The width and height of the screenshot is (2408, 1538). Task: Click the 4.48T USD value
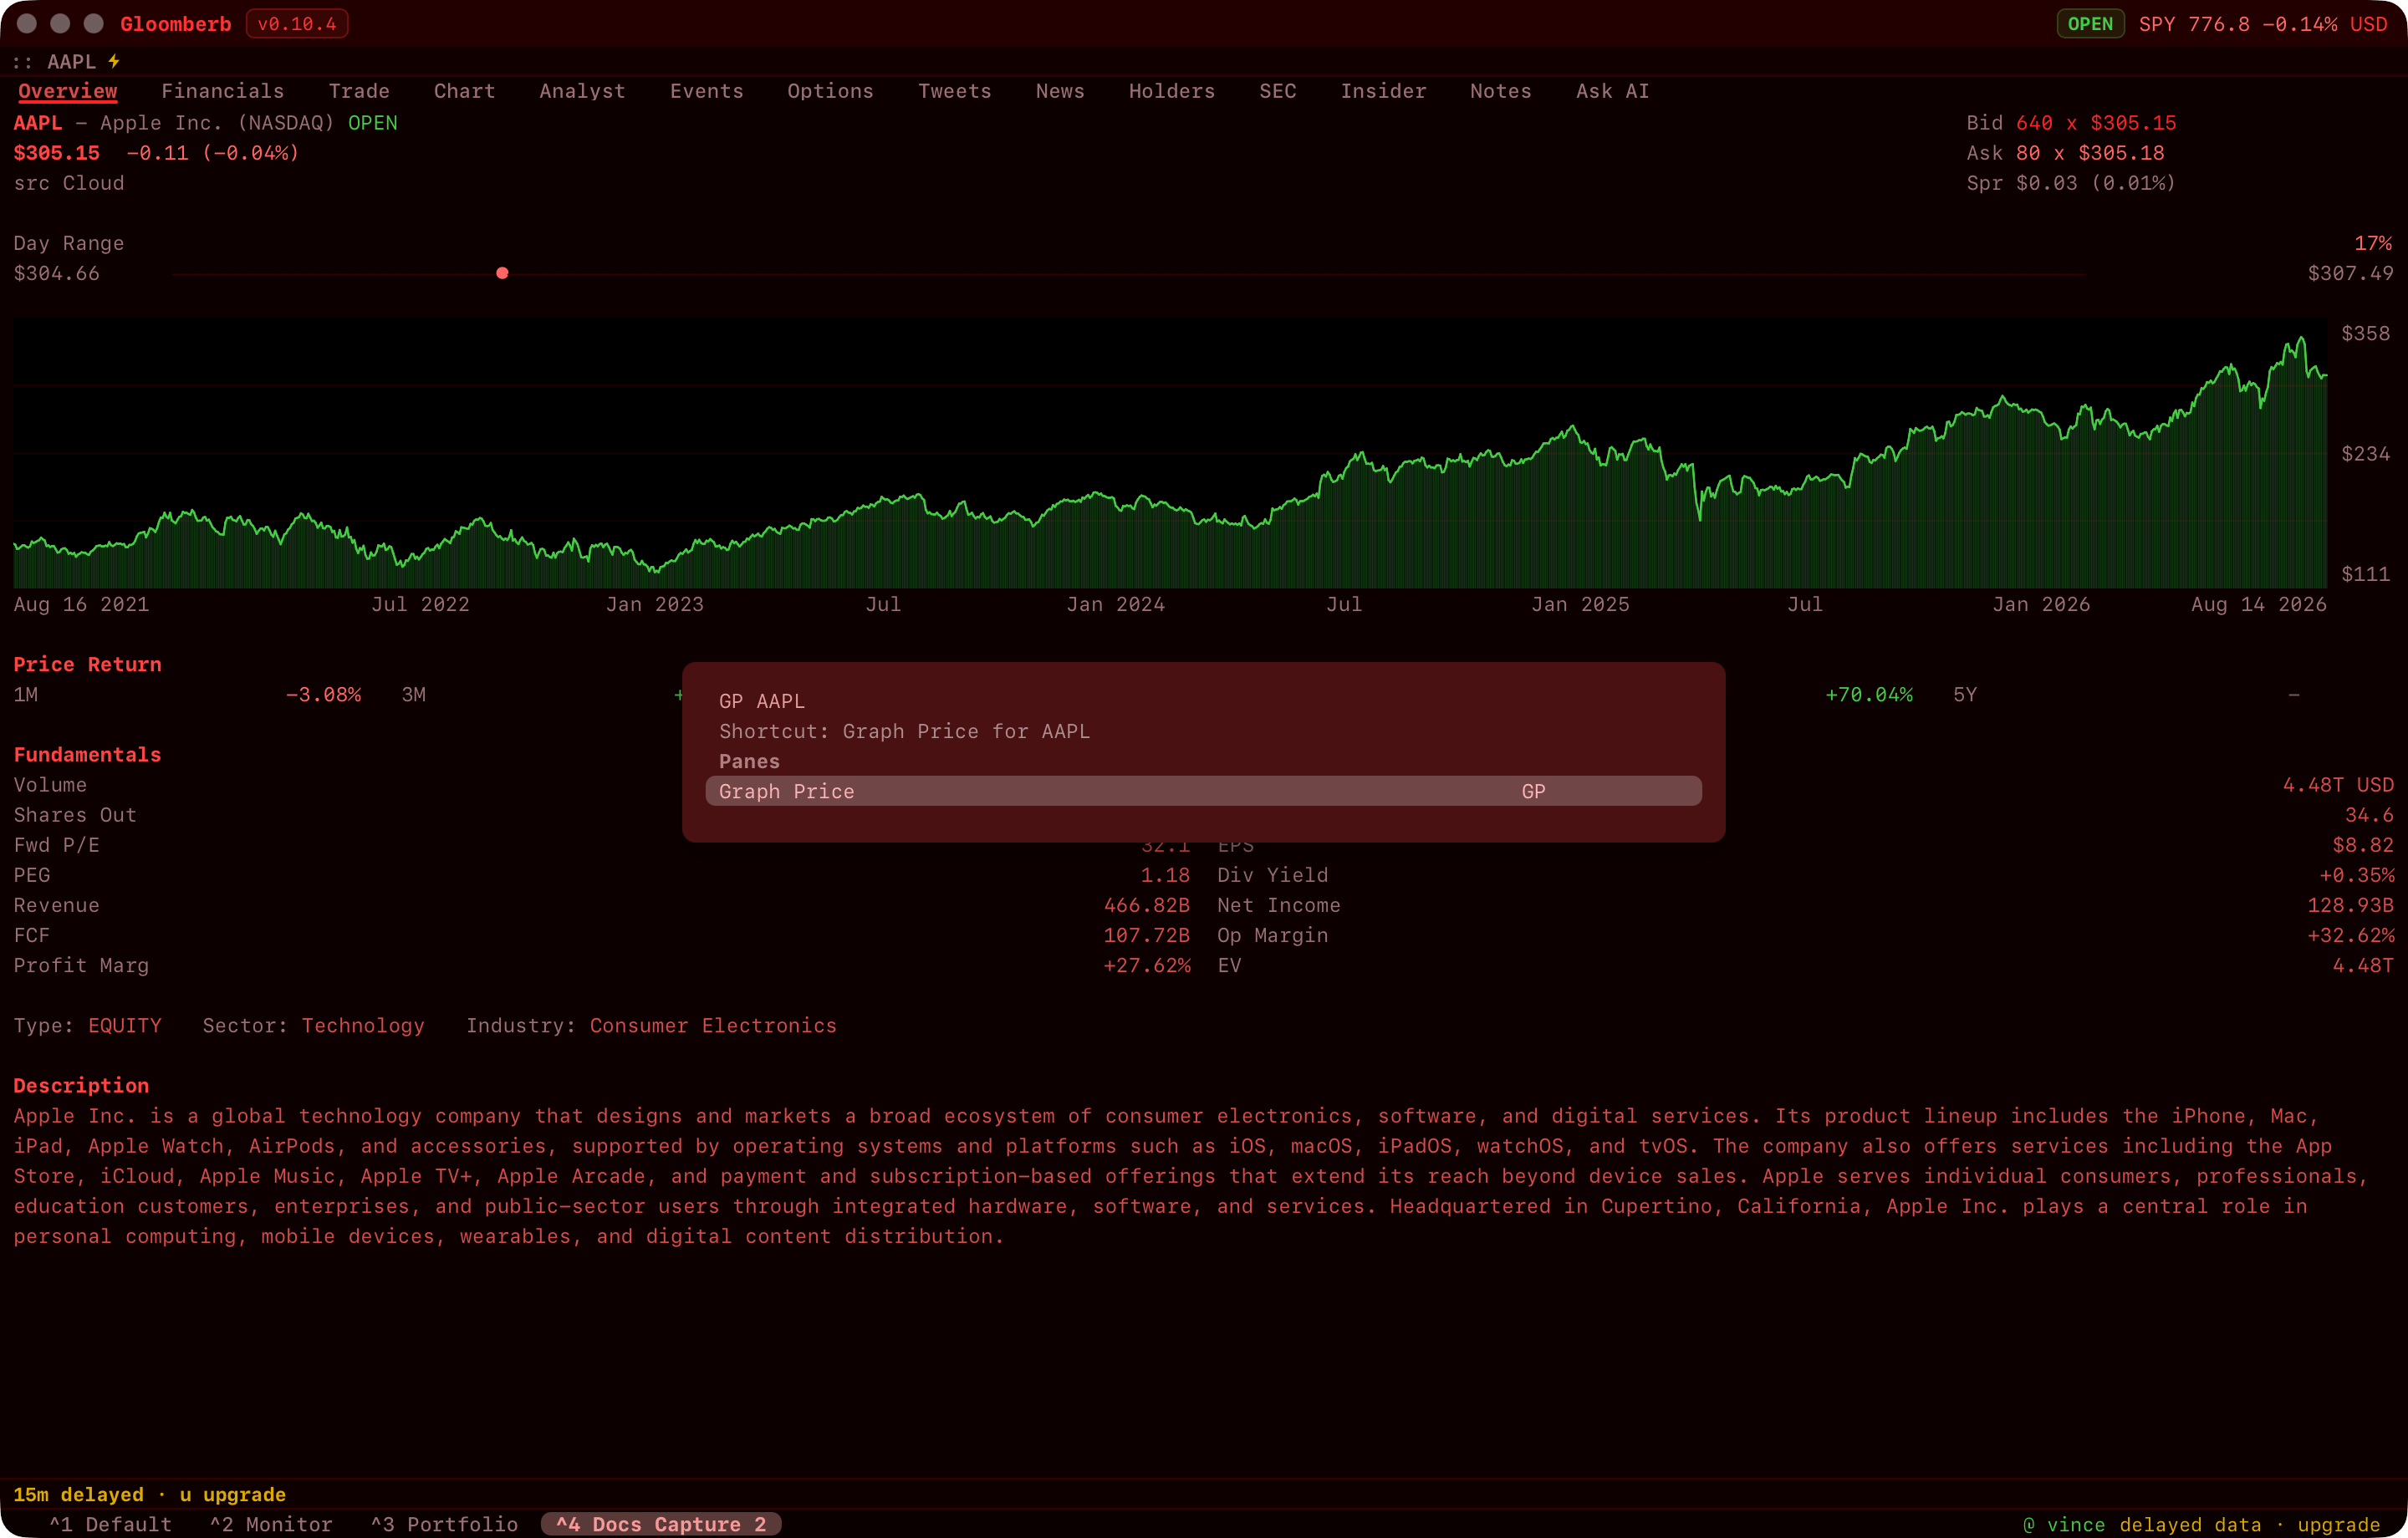pyautogui.click(x=2338, y=785)
